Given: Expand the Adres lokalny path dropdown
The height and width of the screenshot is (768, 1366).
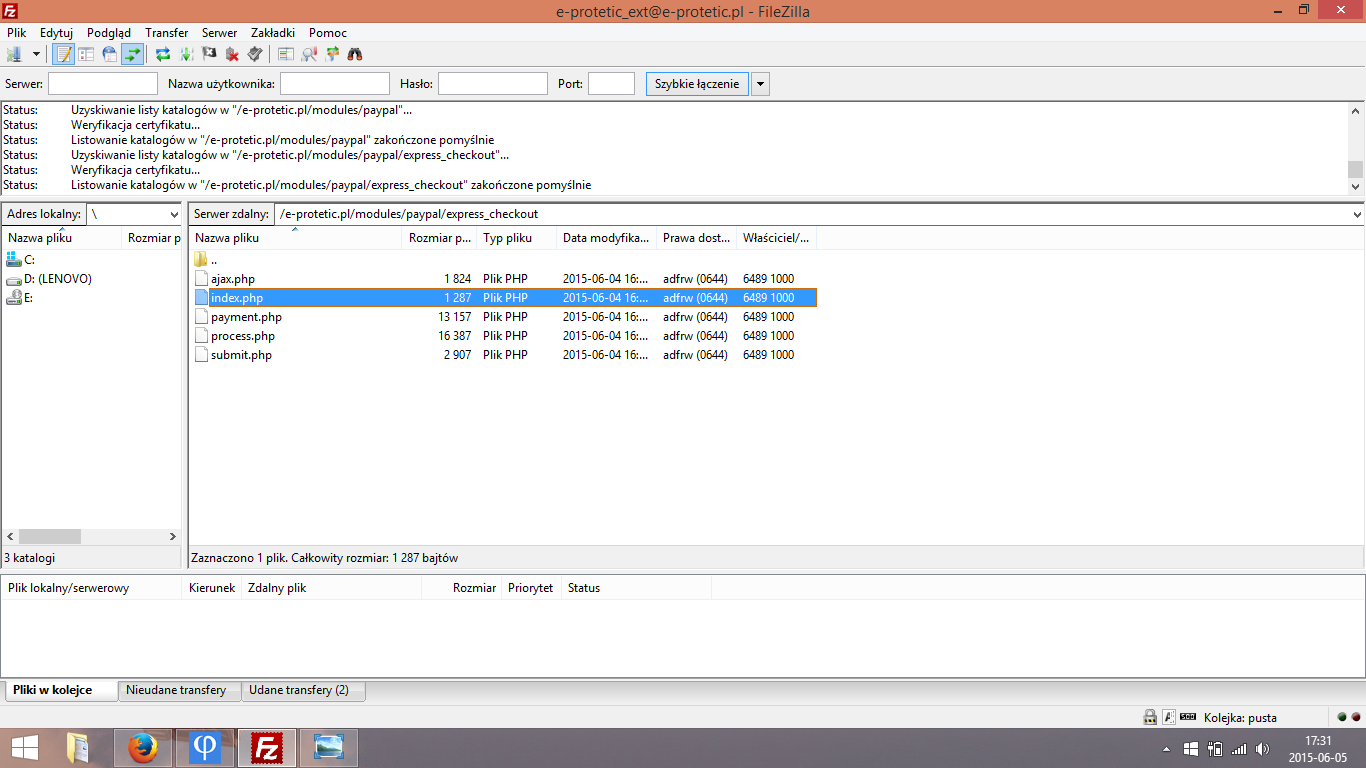Looking at the screenshot, I should [175, 214].
